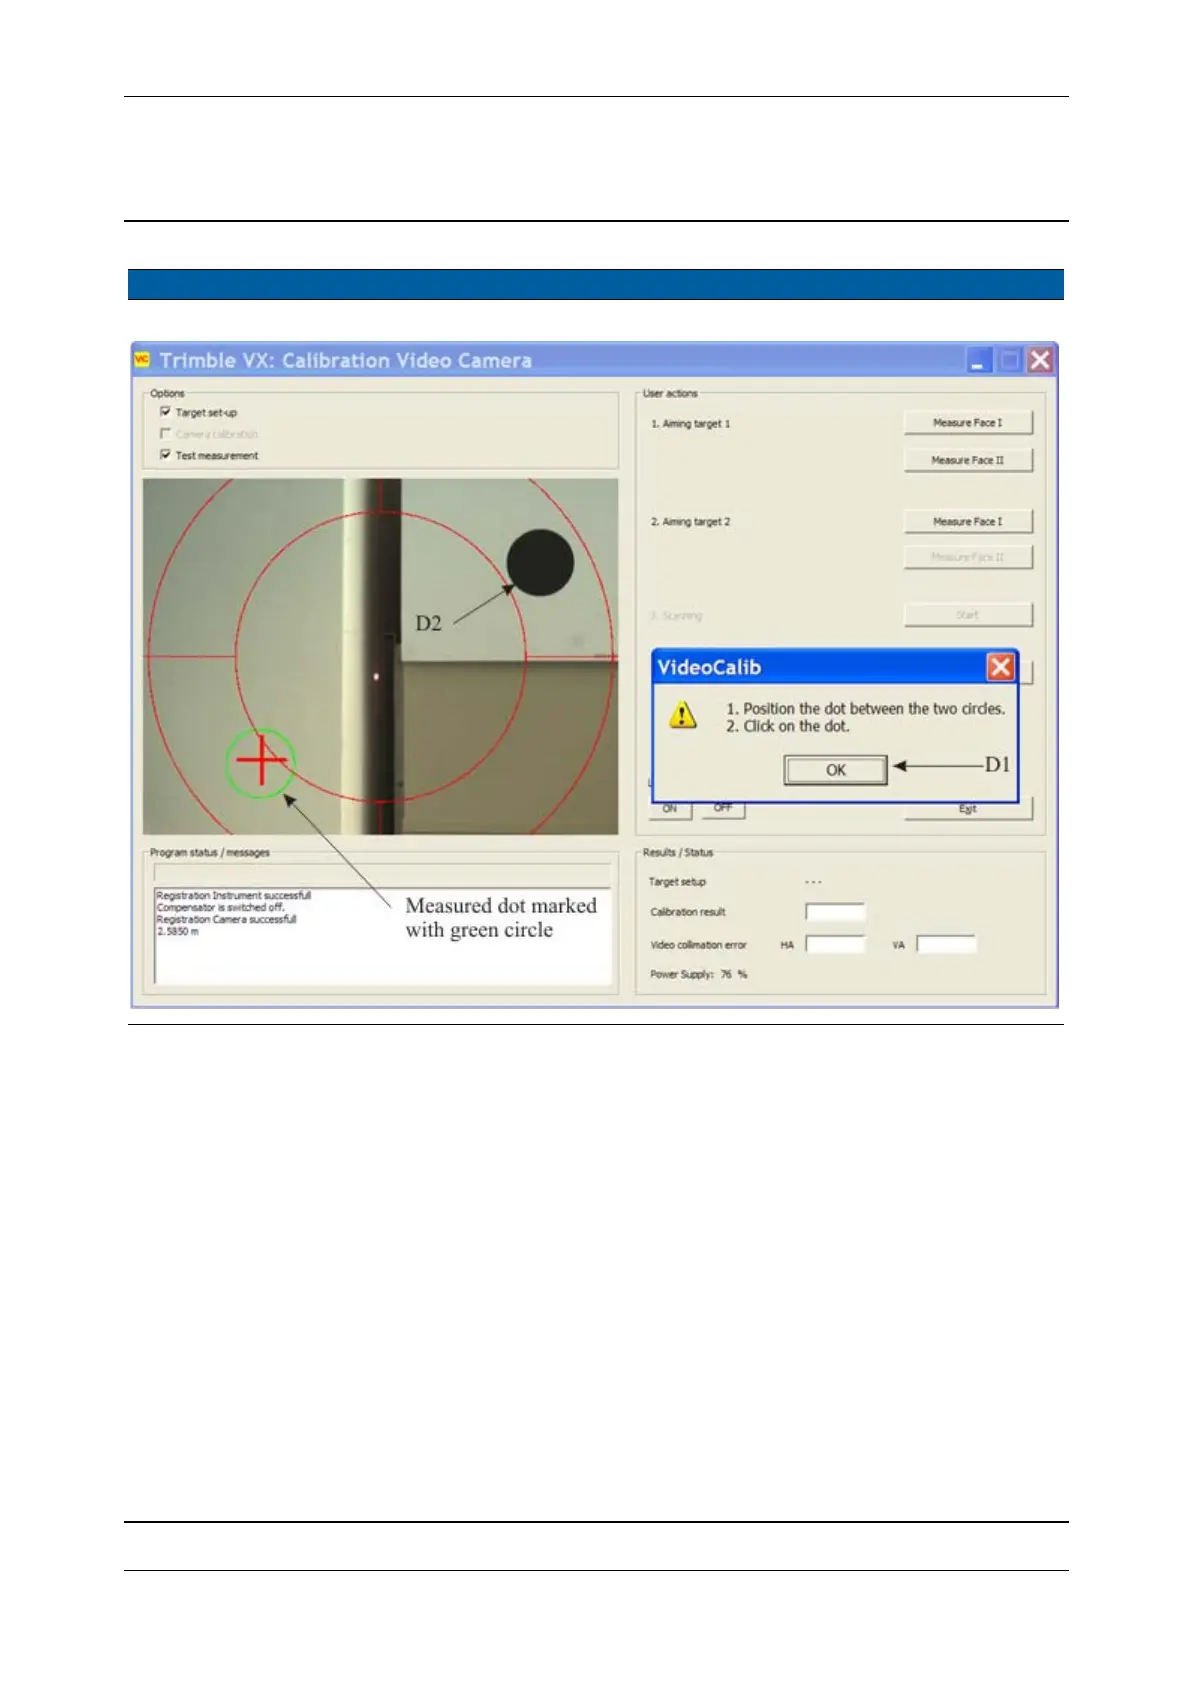Close the Calibration Video Camera window
This screenshot has width=1190, height=1684.
[x=1040, y=360]
